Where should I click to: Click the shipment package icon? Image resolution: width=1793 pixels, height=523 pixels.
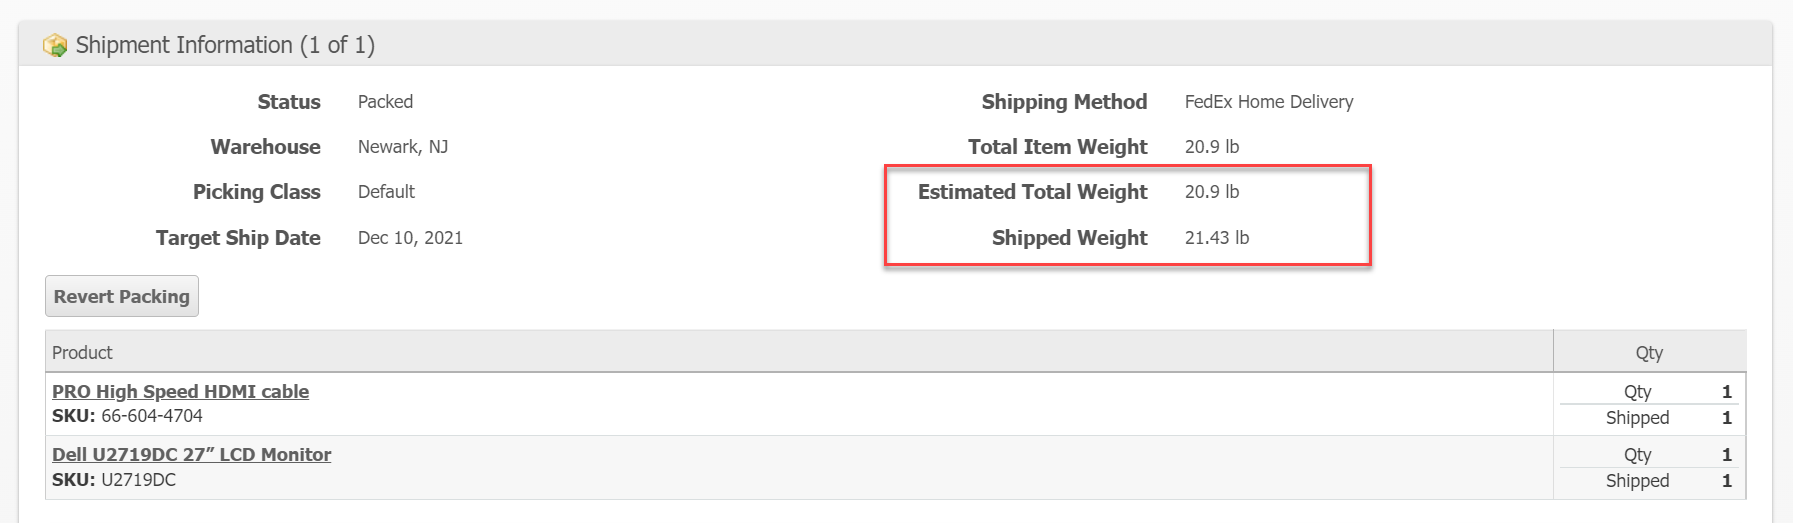(55, 46)
